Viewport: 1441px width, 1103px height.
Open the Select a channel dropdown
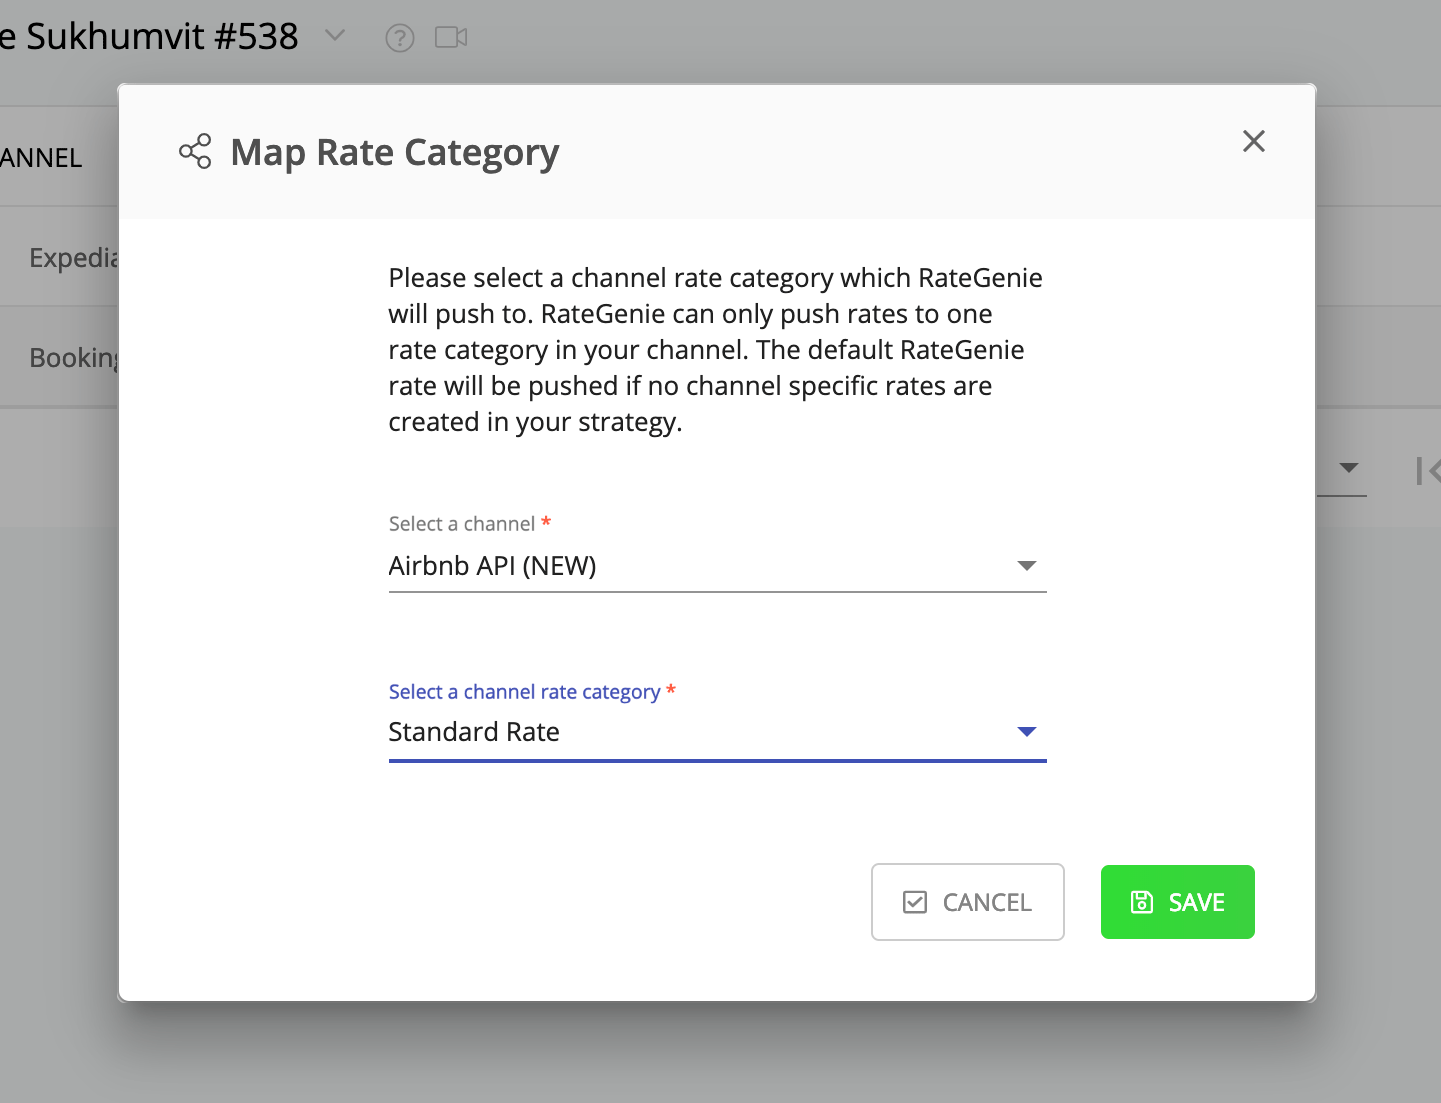coord(717,566)
